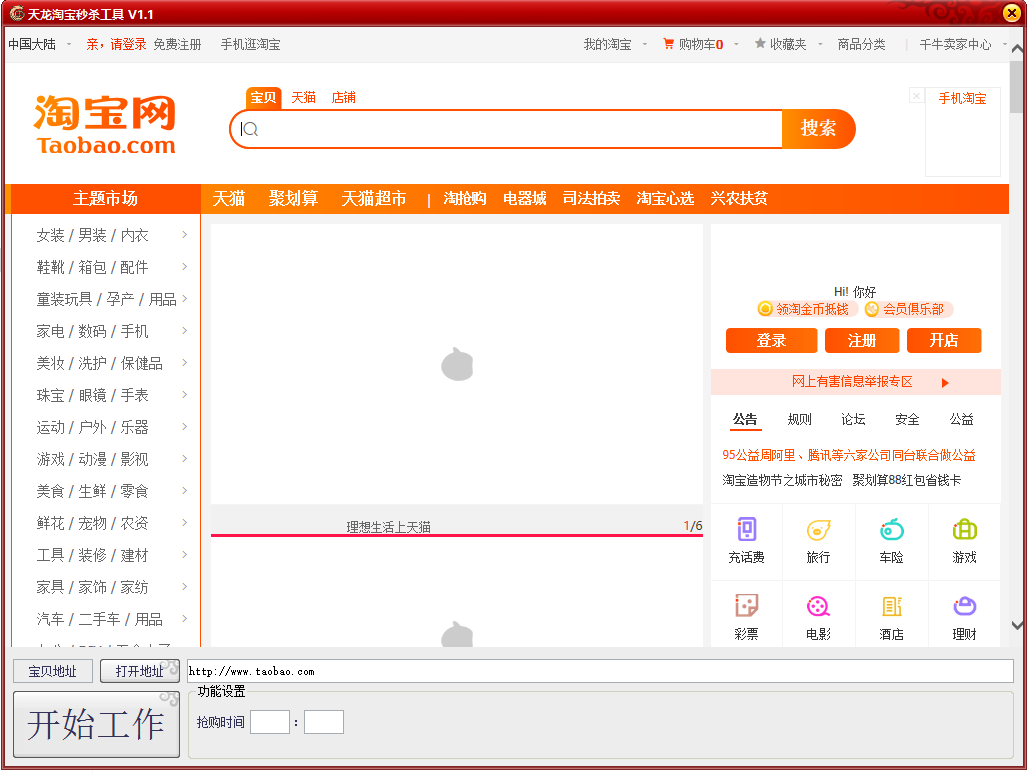Click the orange 开店 button

click(944, 340)
